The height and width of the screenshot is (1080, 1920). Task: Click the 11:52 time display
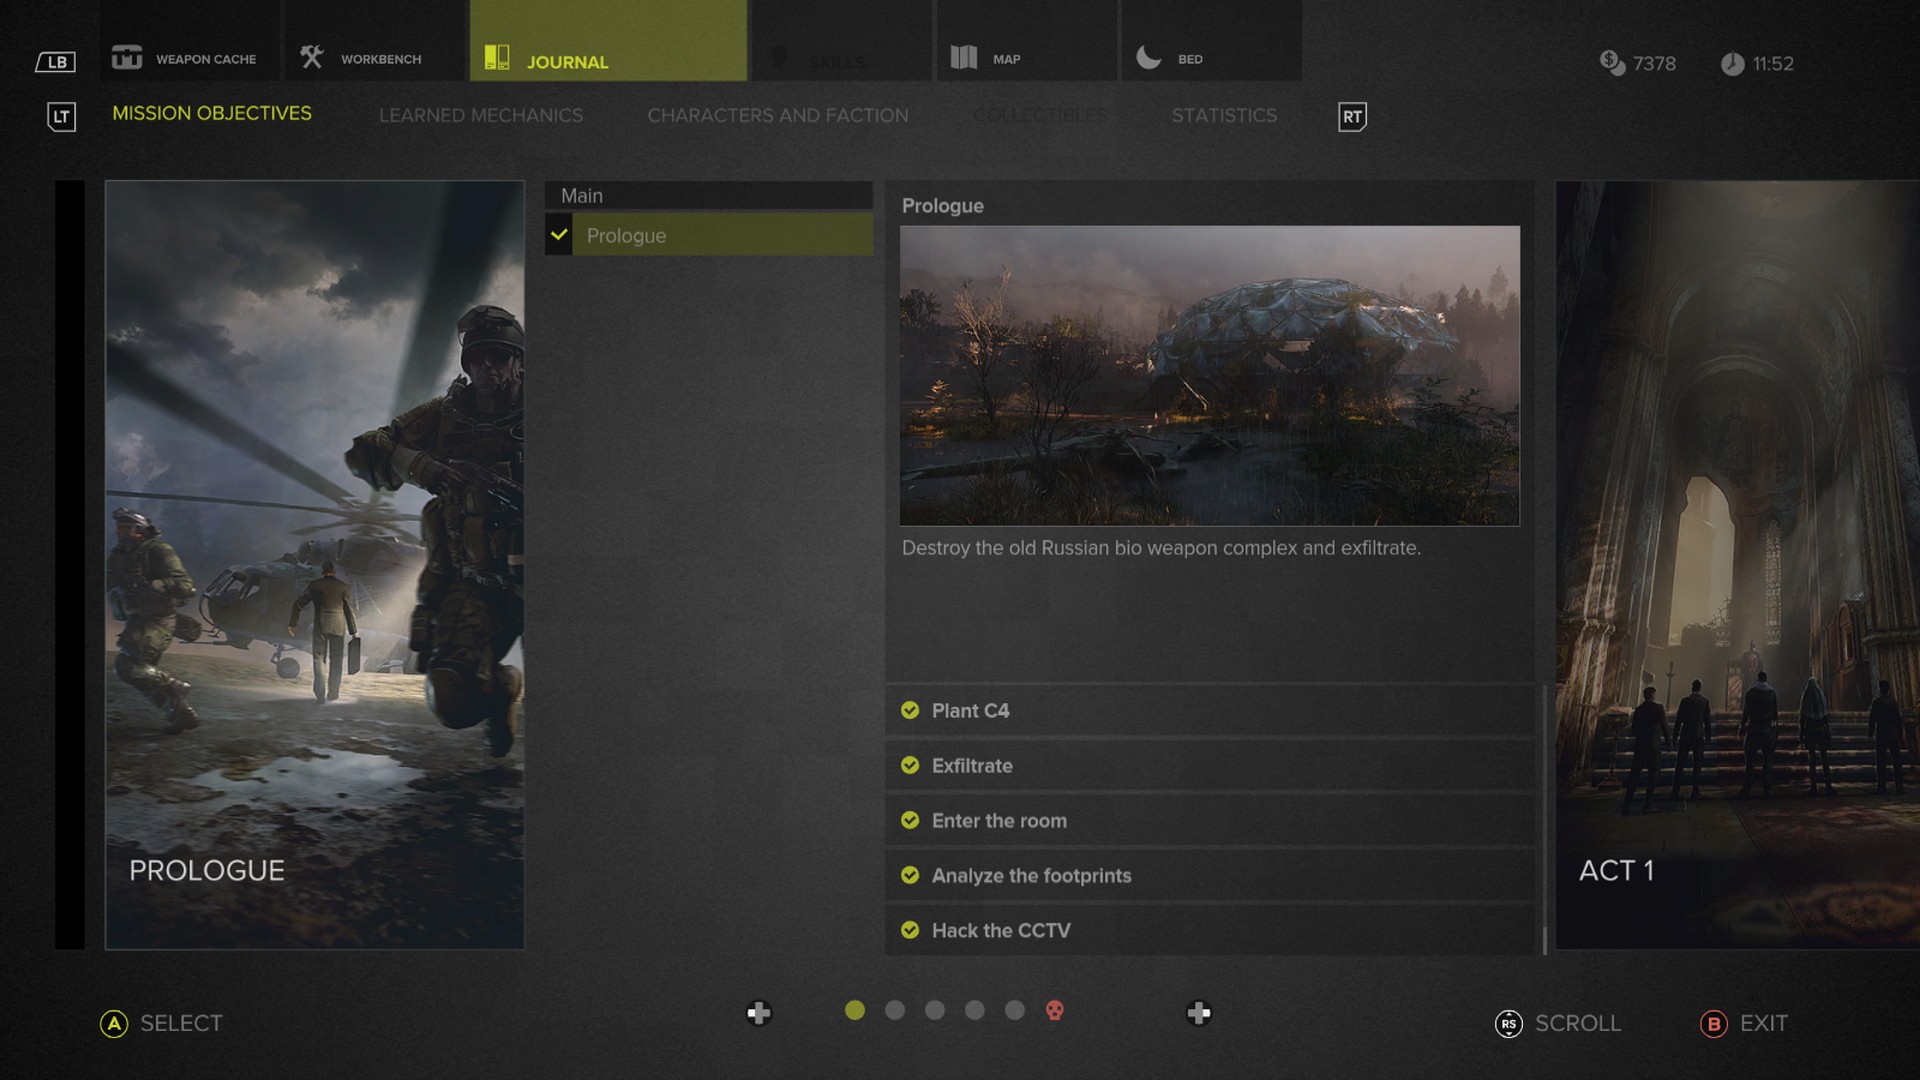tap(1773, 64)
